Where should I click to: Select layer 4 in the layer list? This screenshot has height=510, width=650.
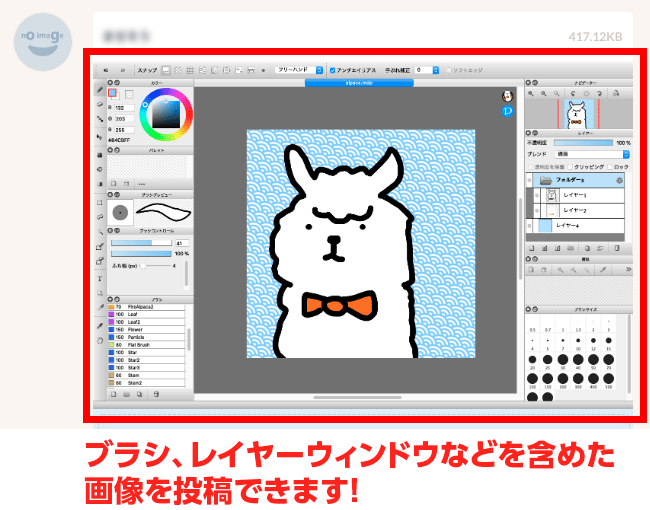click(575, 226)
